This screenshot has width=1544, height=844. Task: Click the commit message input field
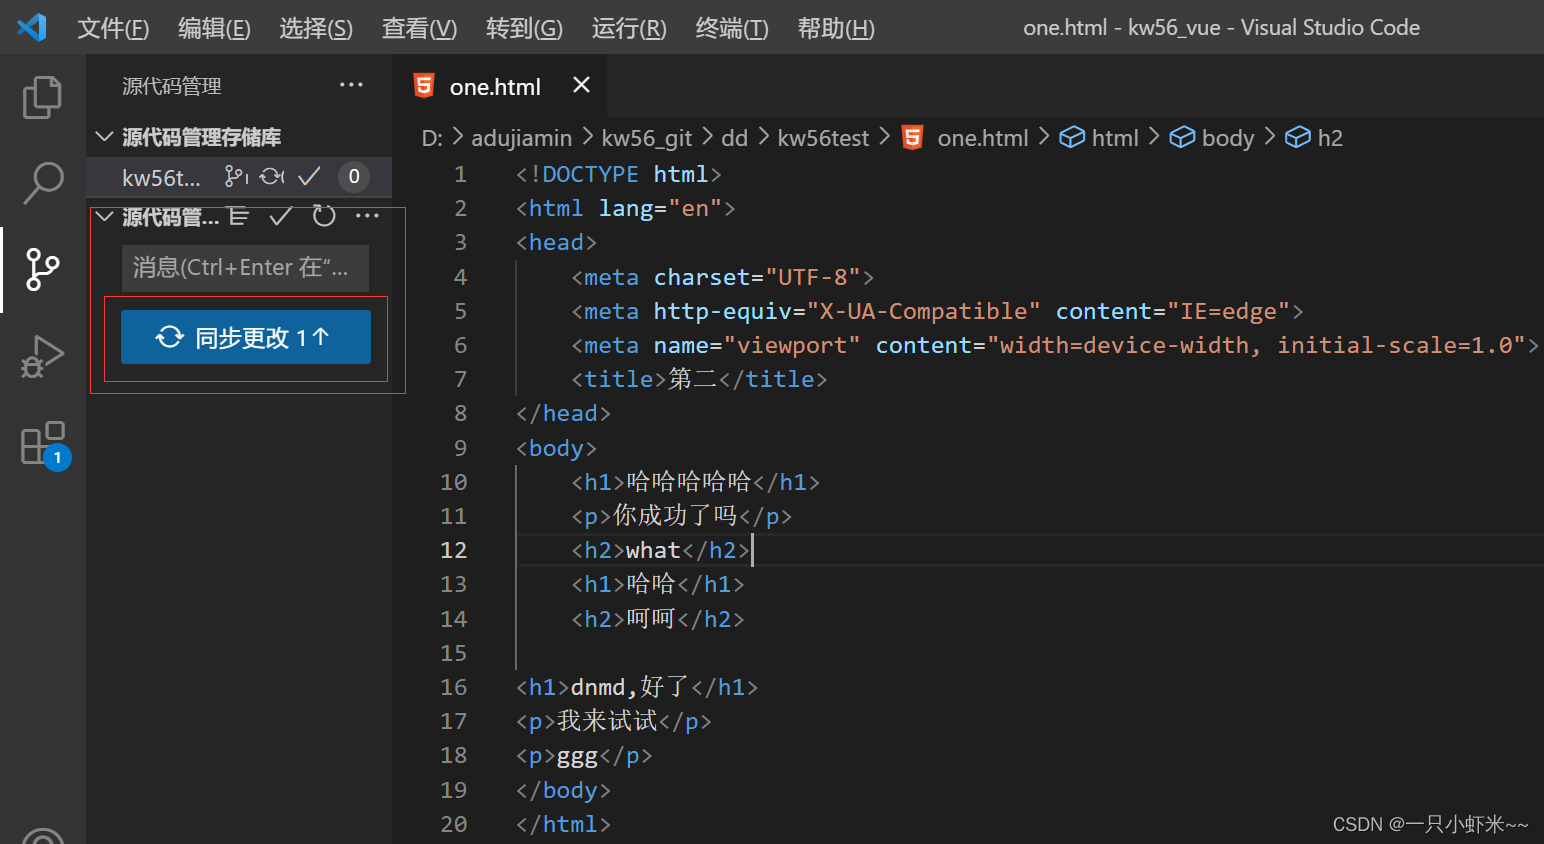coord(245,268)
